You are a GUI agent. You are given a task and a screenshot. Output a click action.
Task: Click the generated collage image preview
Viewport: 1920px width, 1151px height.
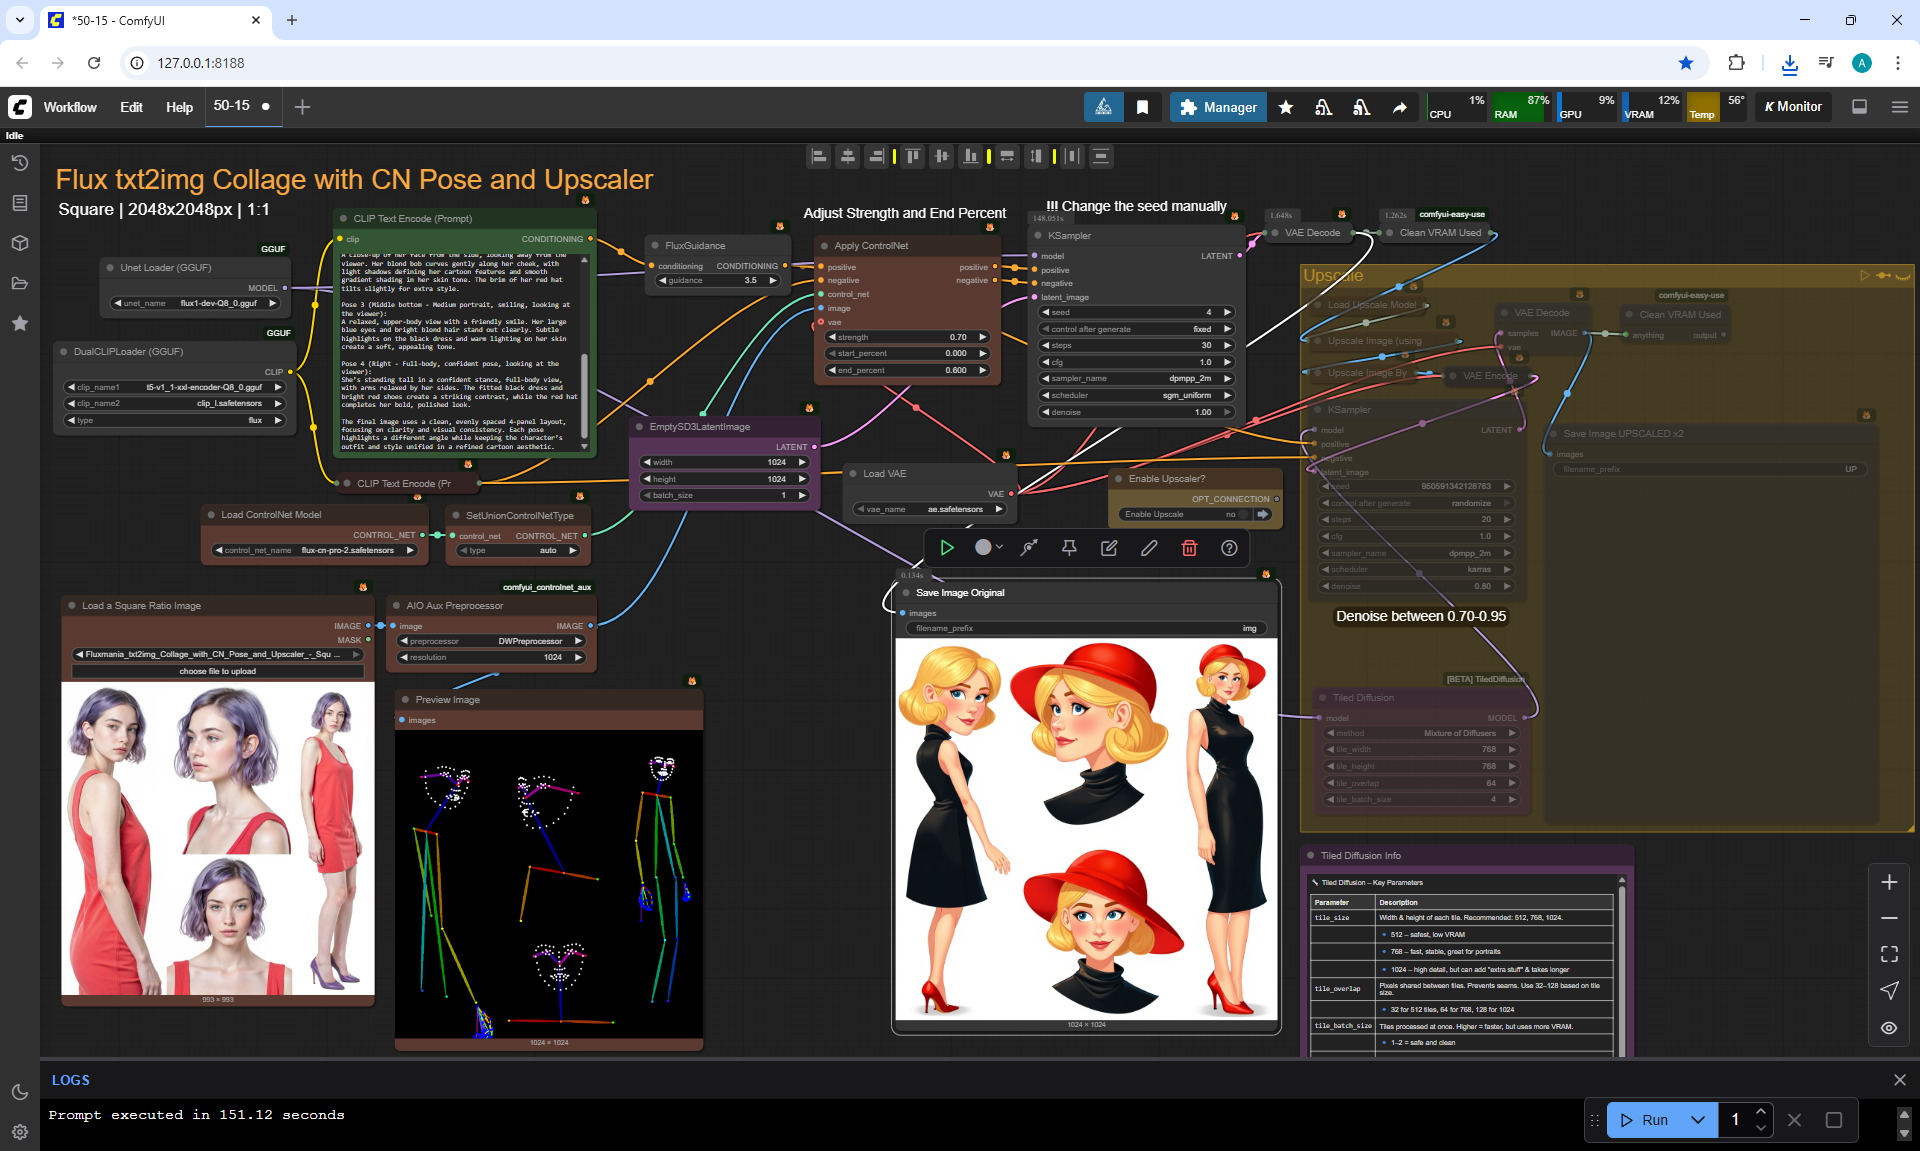click(1086, 830)
